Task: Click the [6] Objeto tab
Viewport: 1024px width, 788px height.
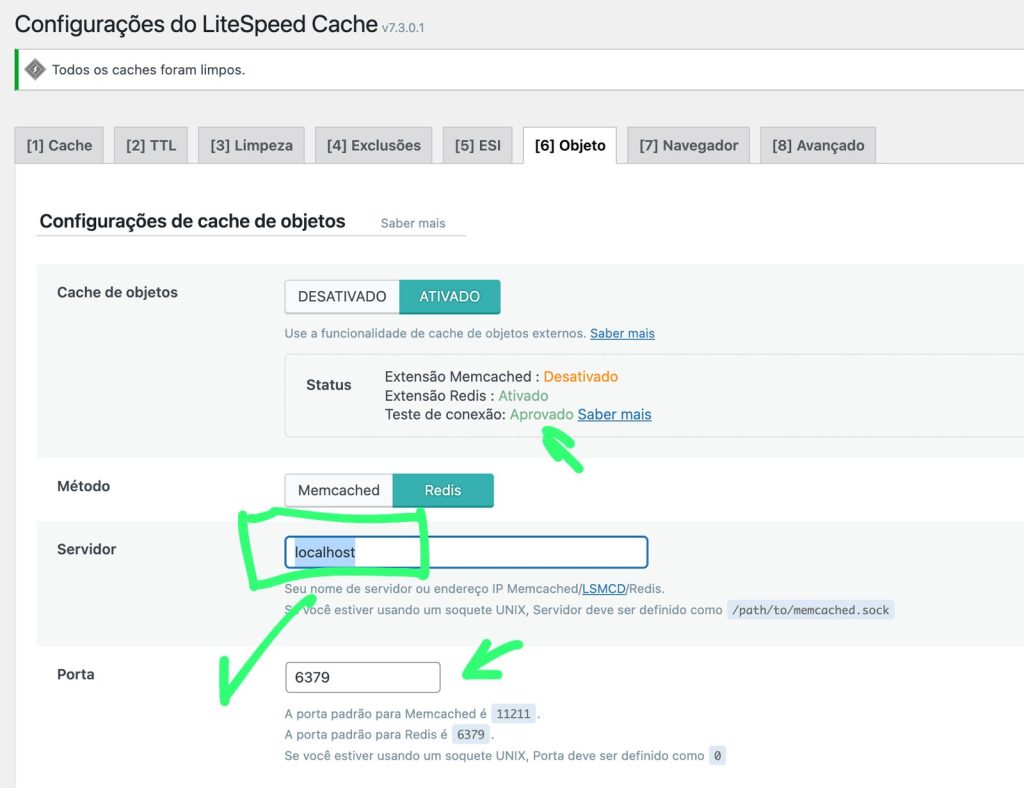Action: [x=570, y=145]
